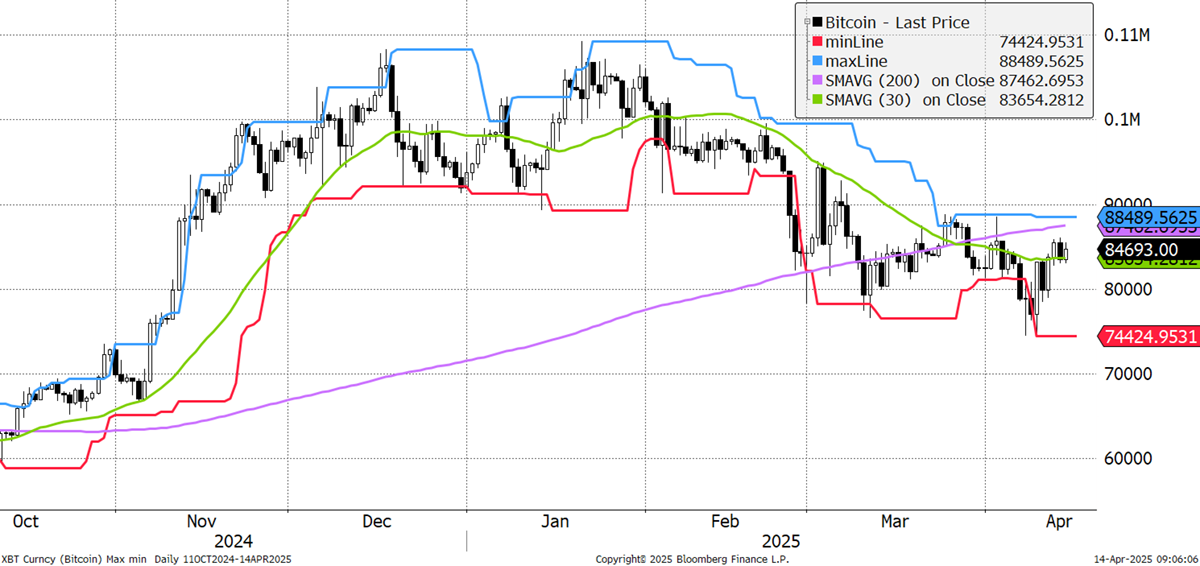Click legend value 88489.5625
The width and height of the screenshot is (1200, 566).
click(x=1040, y=61)
